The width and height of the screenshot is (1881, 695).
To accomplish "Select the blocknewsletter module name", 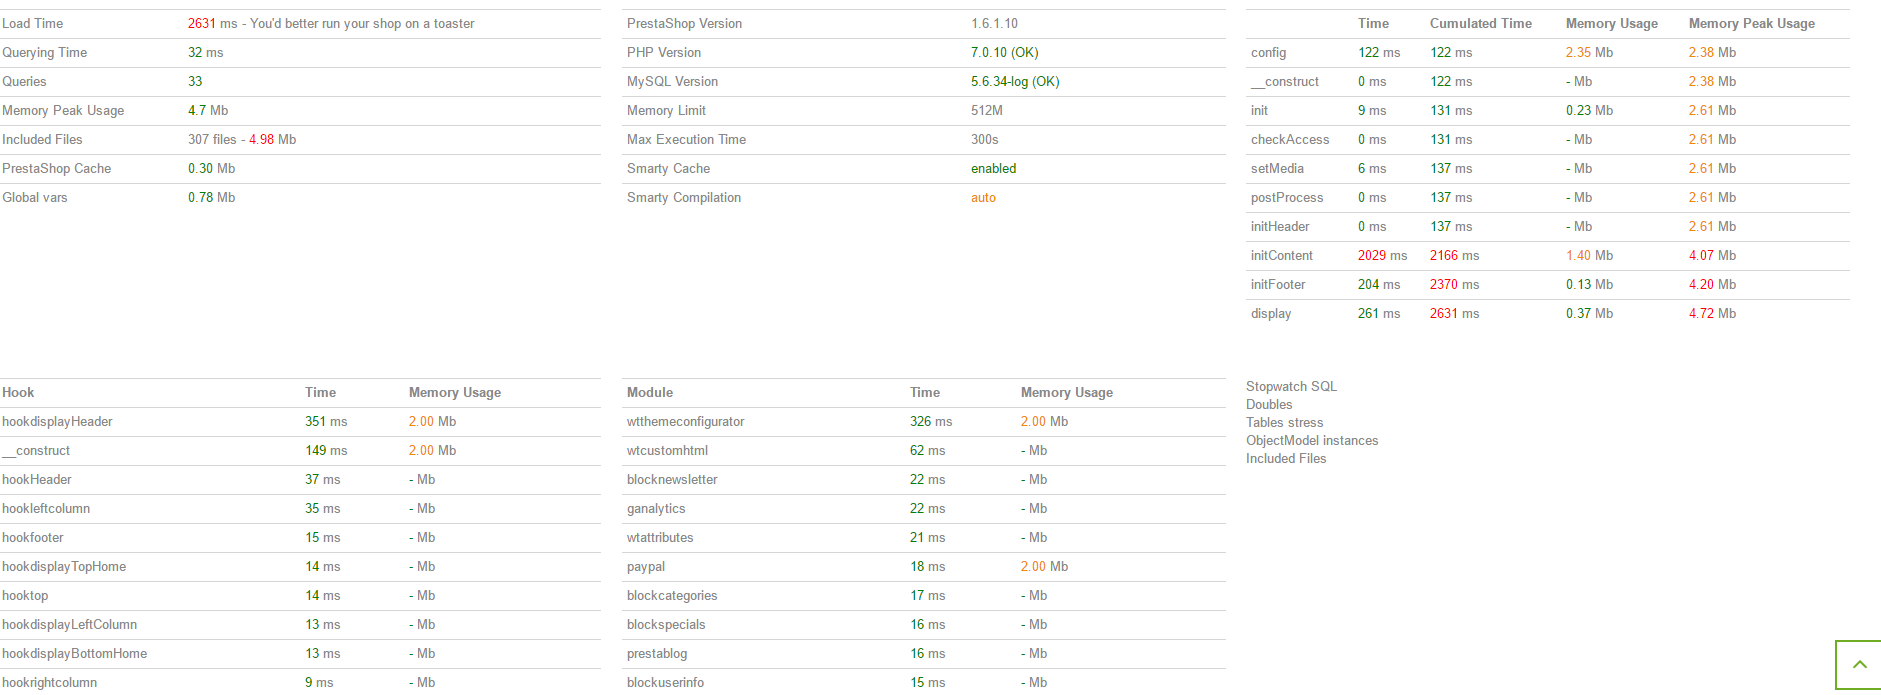I will tap(672, 480).
